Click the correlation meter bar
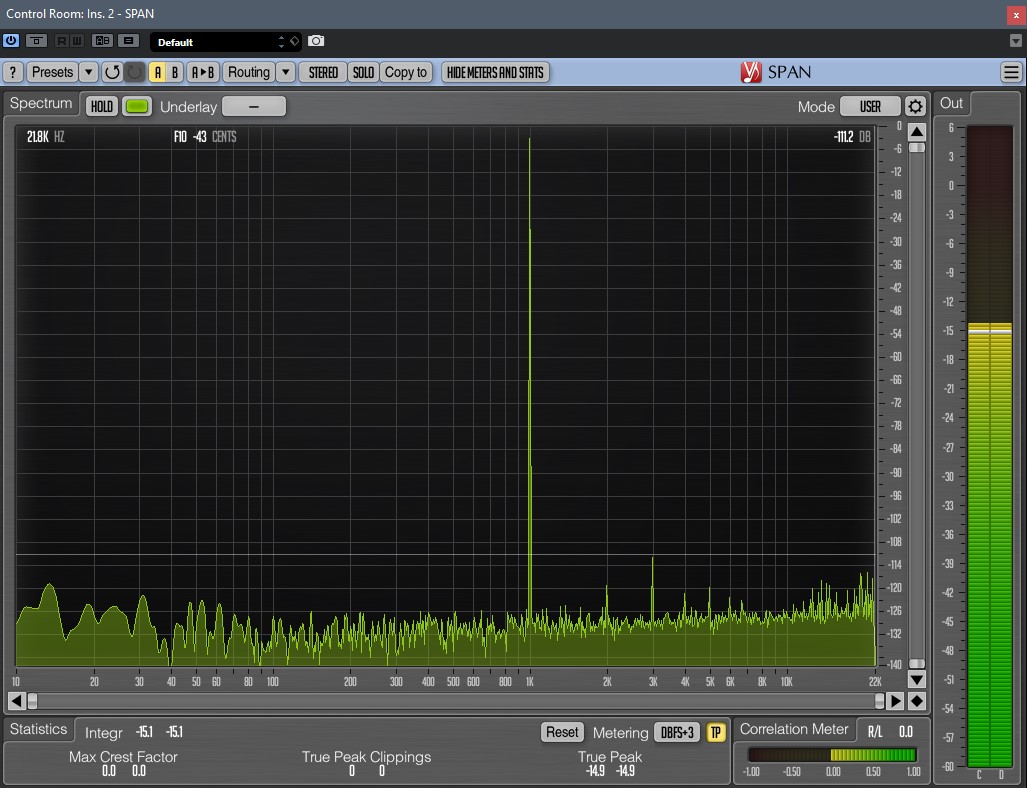This screenshot has height=788, width=1027. [832, 755]
